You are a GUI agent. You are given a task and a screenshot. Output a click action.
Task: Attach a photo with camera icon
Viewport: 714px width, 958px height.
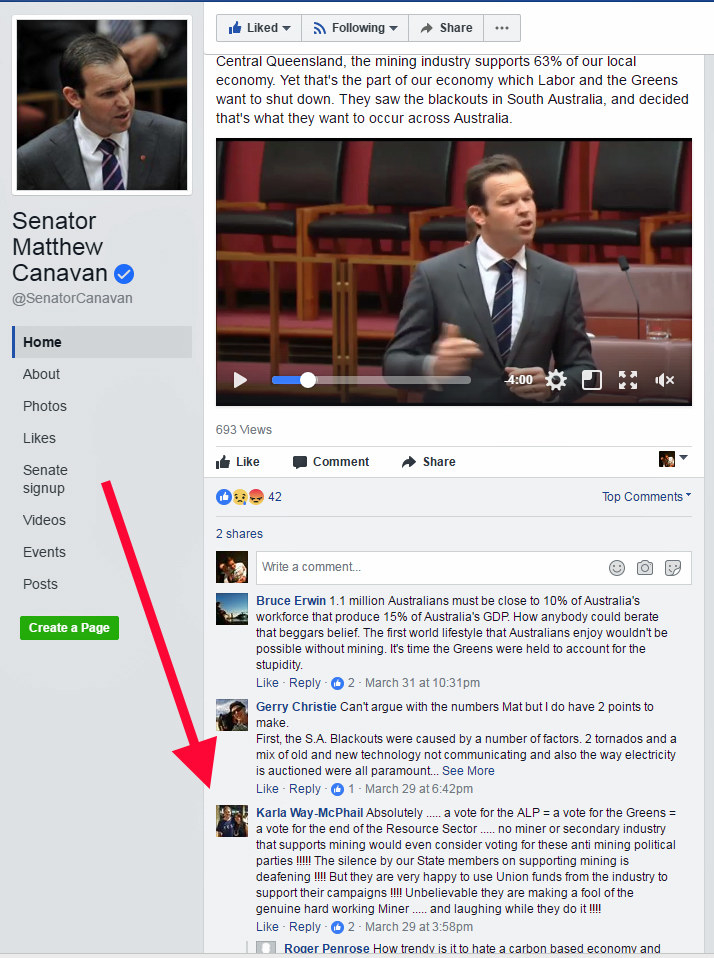click(x=645, y=568)
